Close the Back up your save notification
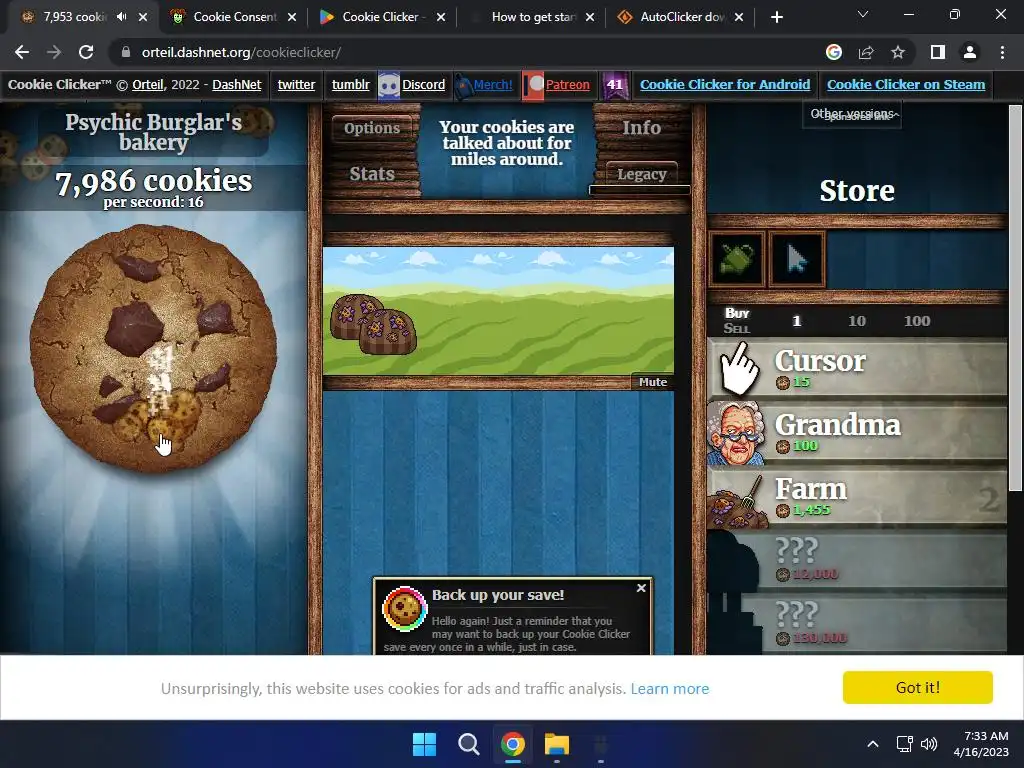Screen dimensions: 1024x768 pos(641,588)
